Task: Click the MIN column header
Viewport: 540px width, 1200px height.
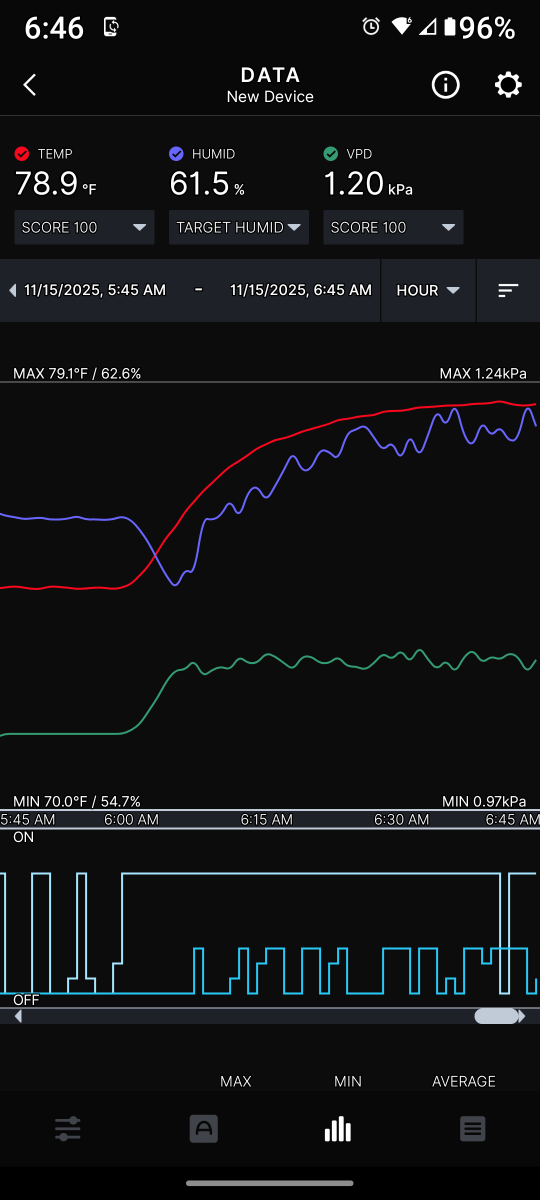Action: [x=348, y=1081]
